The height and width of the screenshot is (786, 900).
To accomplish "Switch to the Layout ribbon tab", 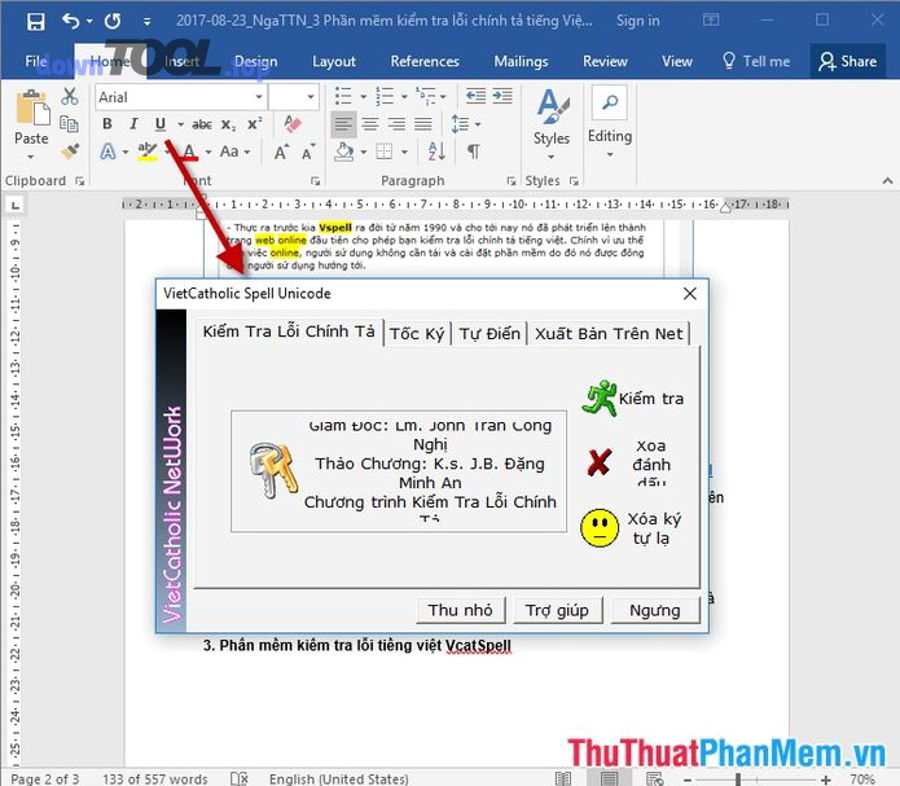I will pyautogui.click(x=333, y=61).
